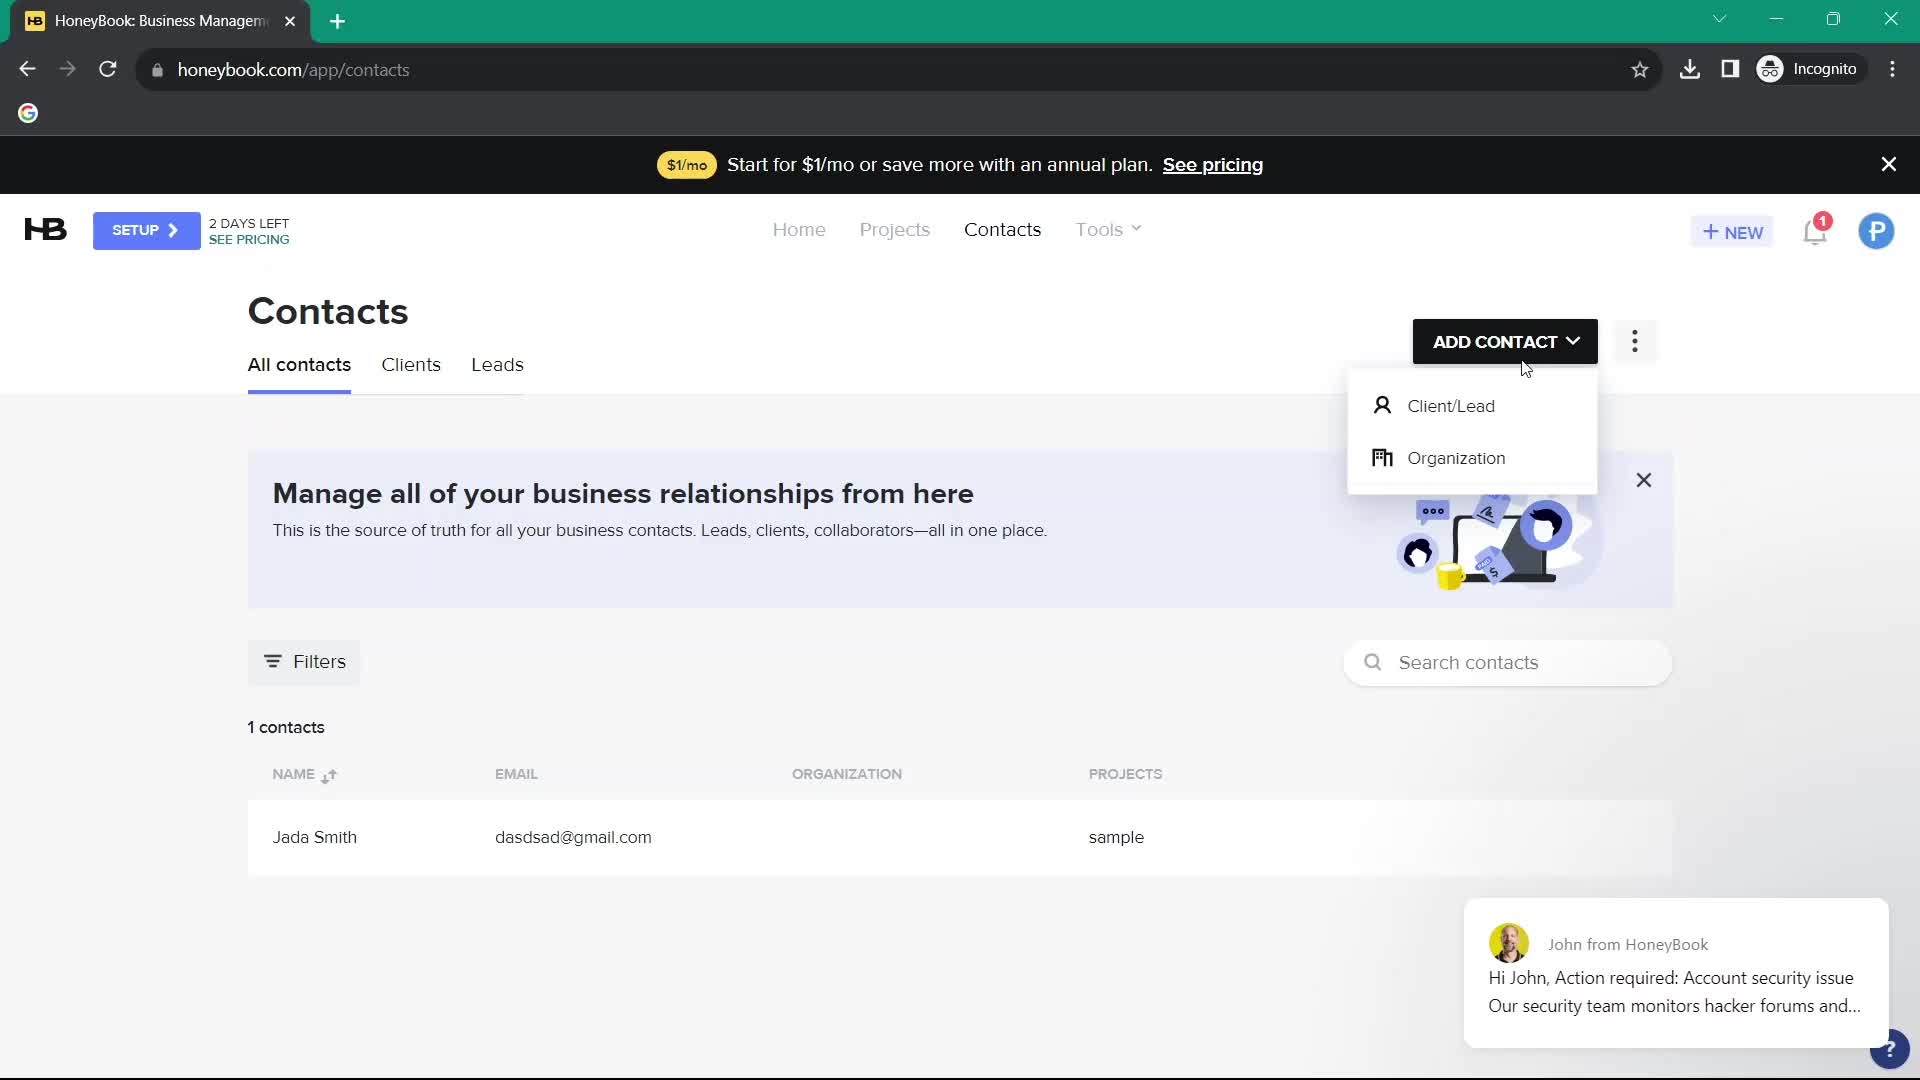The width and height of the screenshot is (1920, 1080).
Task: Dismiss the banner close button
Action: coord(1888,165)
